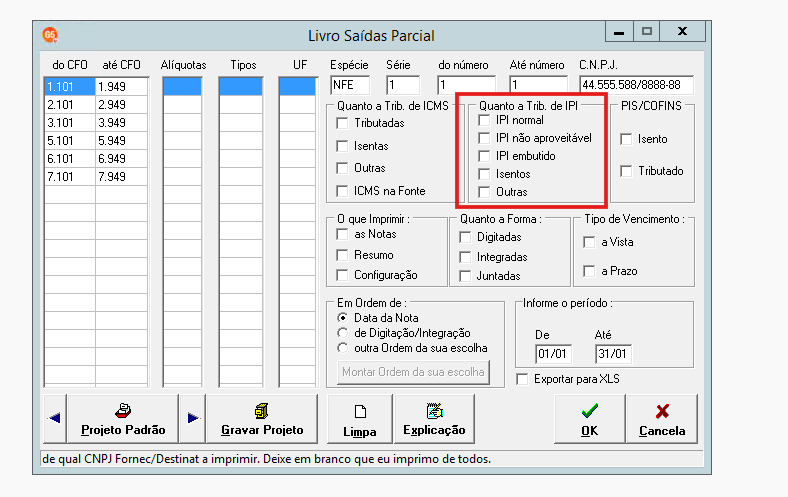Enable the ICMS na Fonte checkbox

tap(342, 191)
